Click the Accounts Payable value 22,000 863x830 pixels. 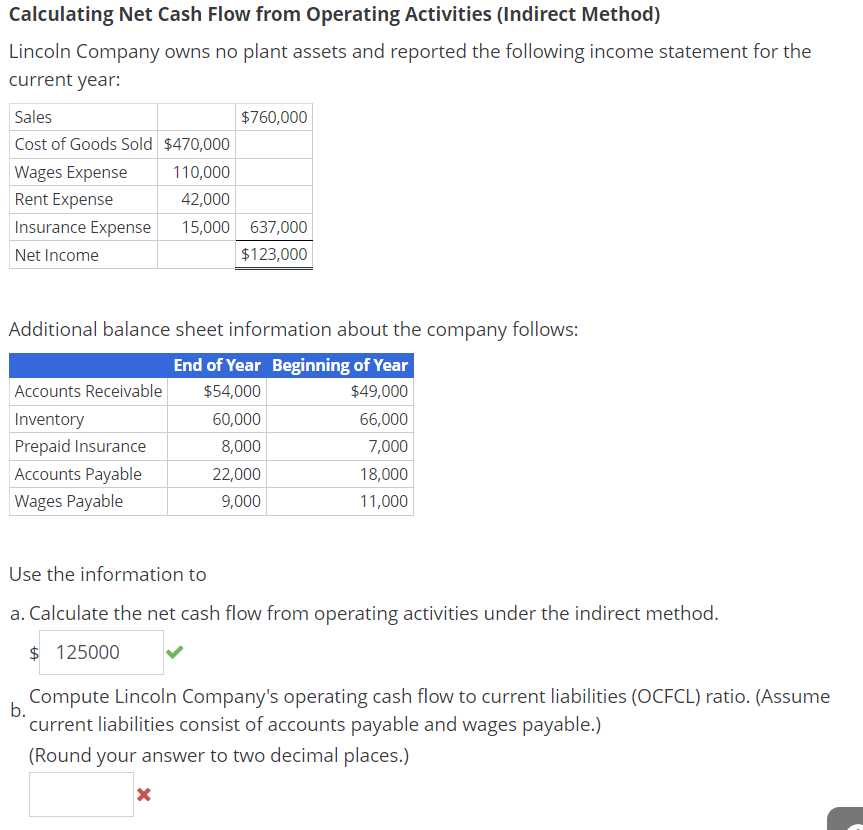point(236,473)
